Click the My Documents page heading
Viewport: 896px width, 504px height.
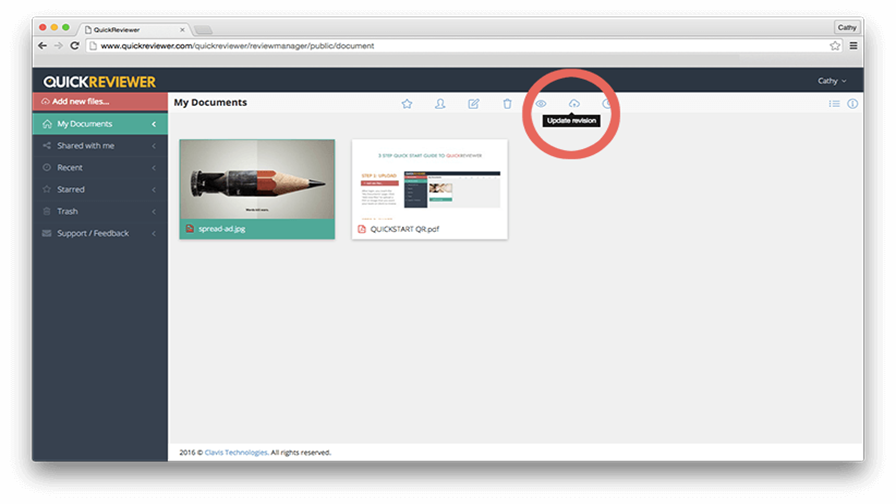click(210, 102)
